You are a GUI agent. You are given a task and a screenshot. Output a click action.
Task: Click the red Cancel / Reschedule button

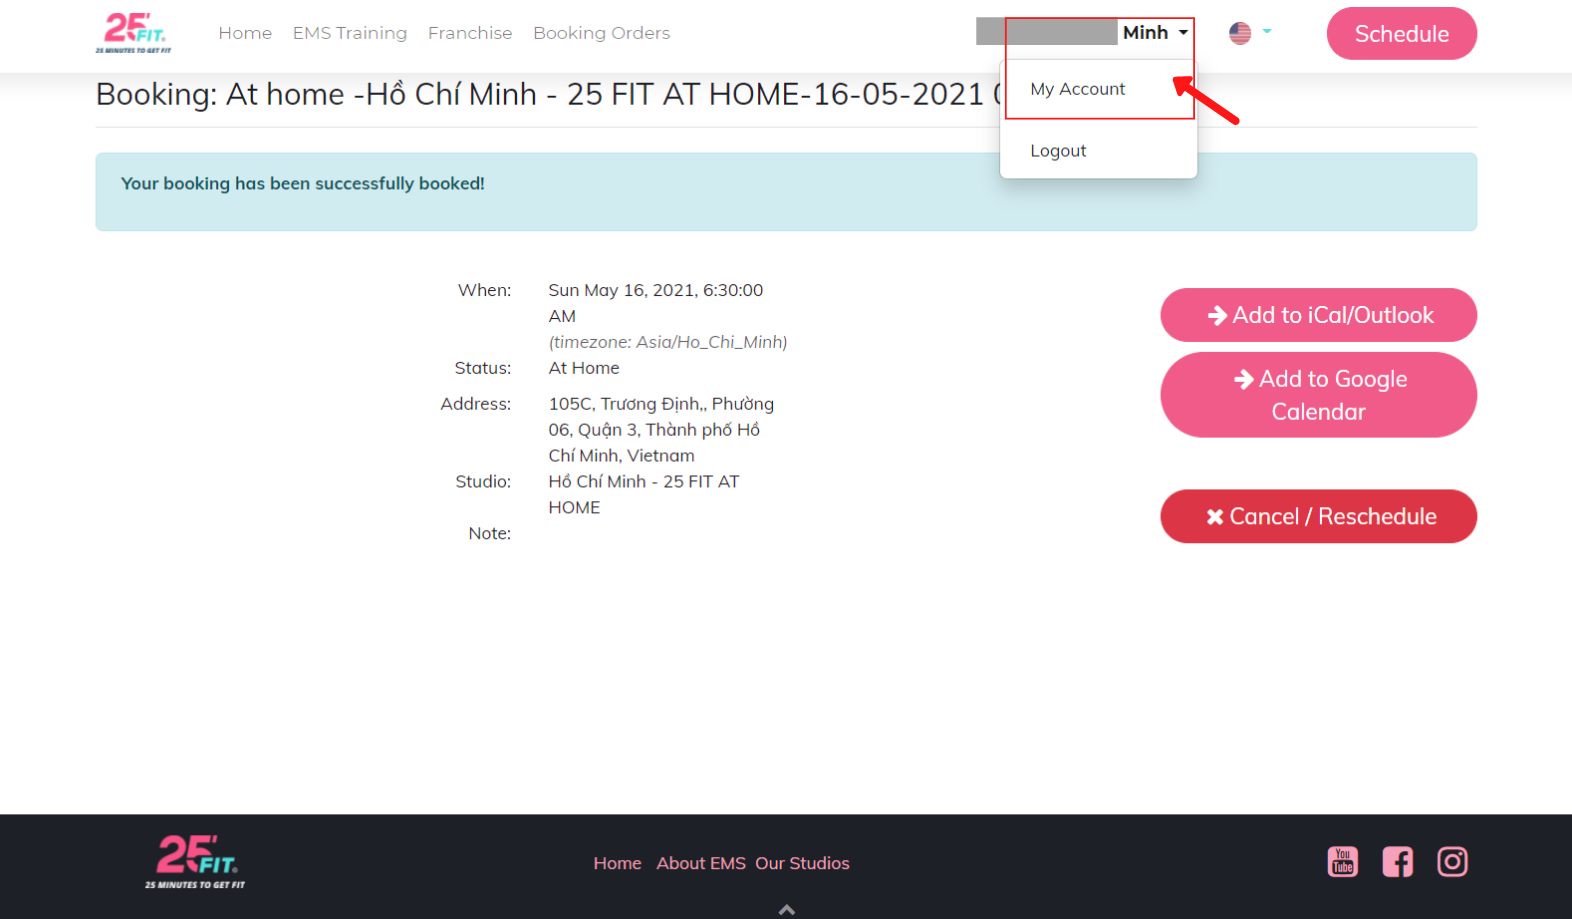tap(1318, 516)
